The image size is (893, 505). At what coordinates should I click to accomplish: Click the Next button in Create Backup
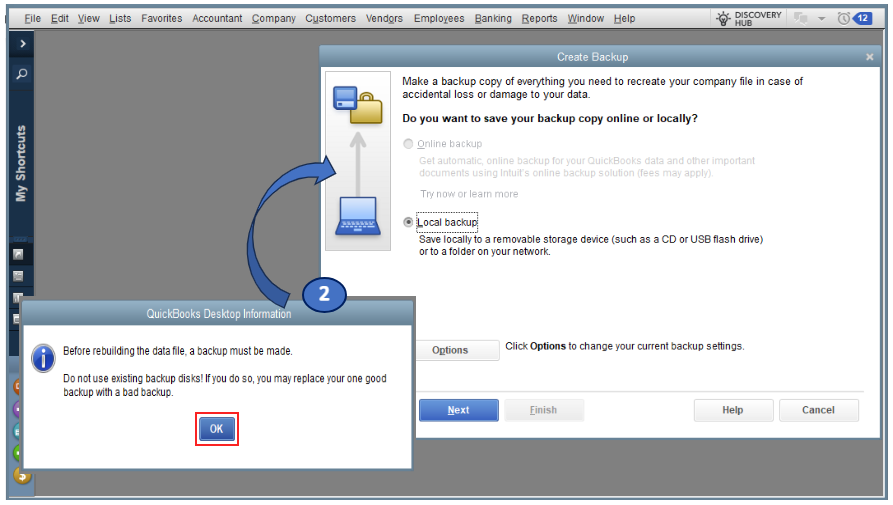click(x=458, y=410)
